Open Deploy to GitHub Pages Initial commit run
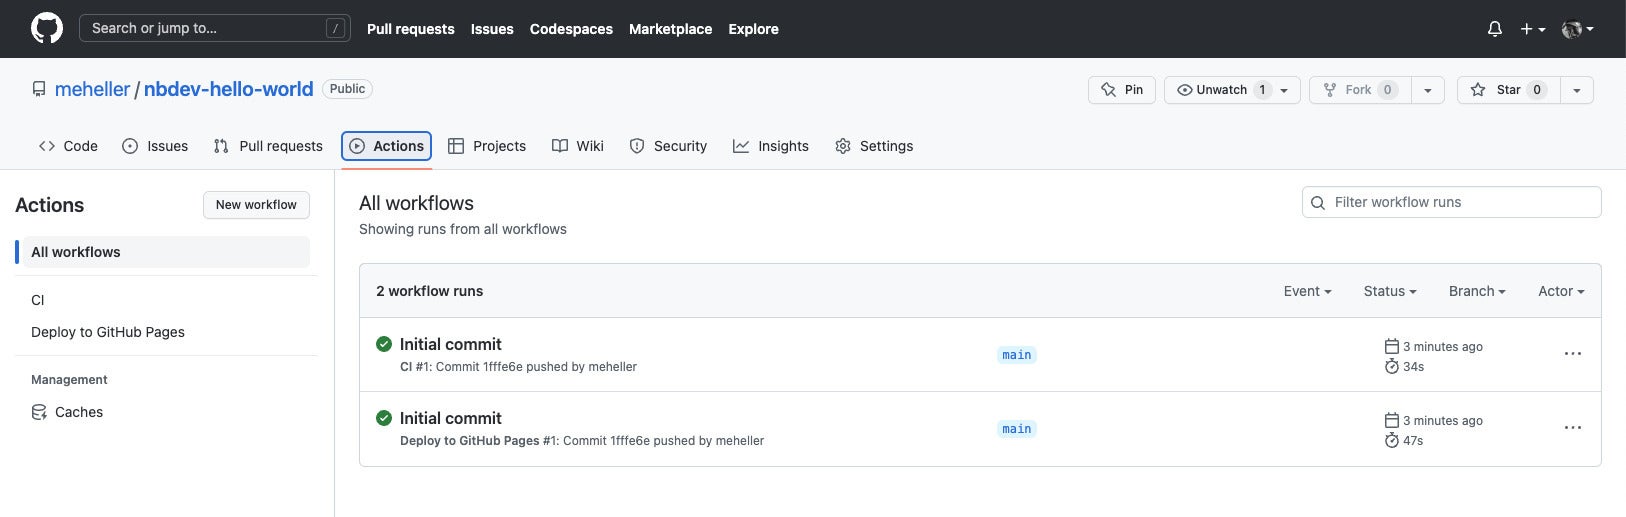This screenshot has height=517, width=1626. pyautogui.click(x=450, y=418)
